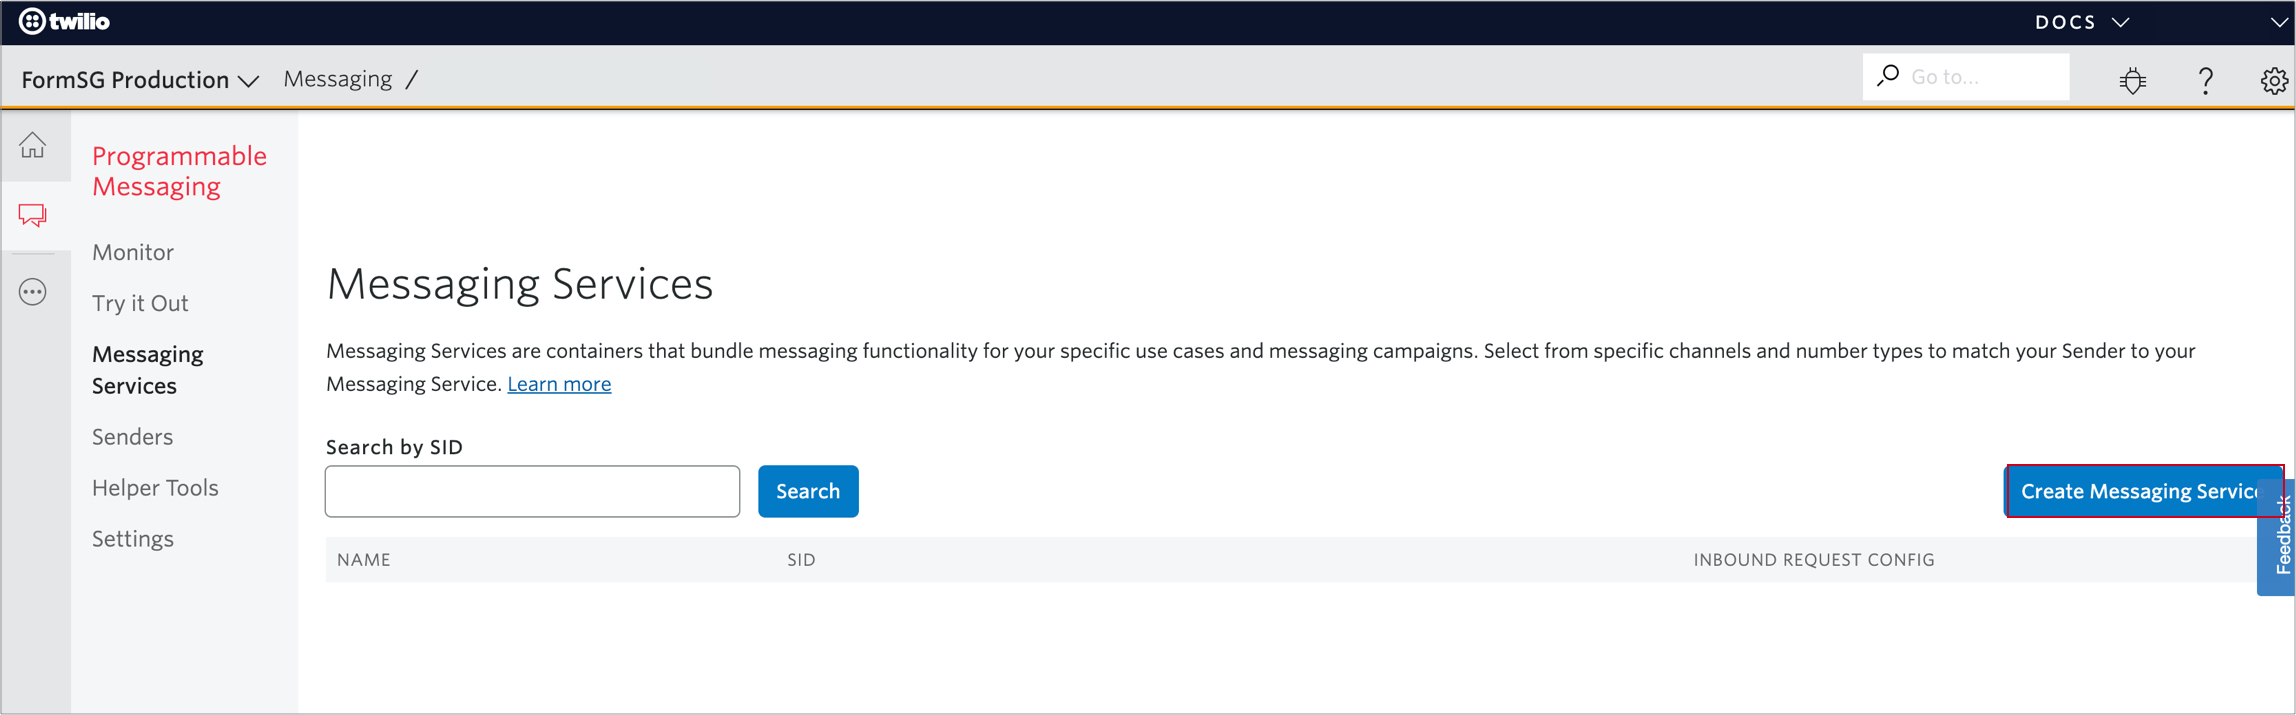Open the debugger bug icon
2296x715 pixels.
[x=2133, y=80]
